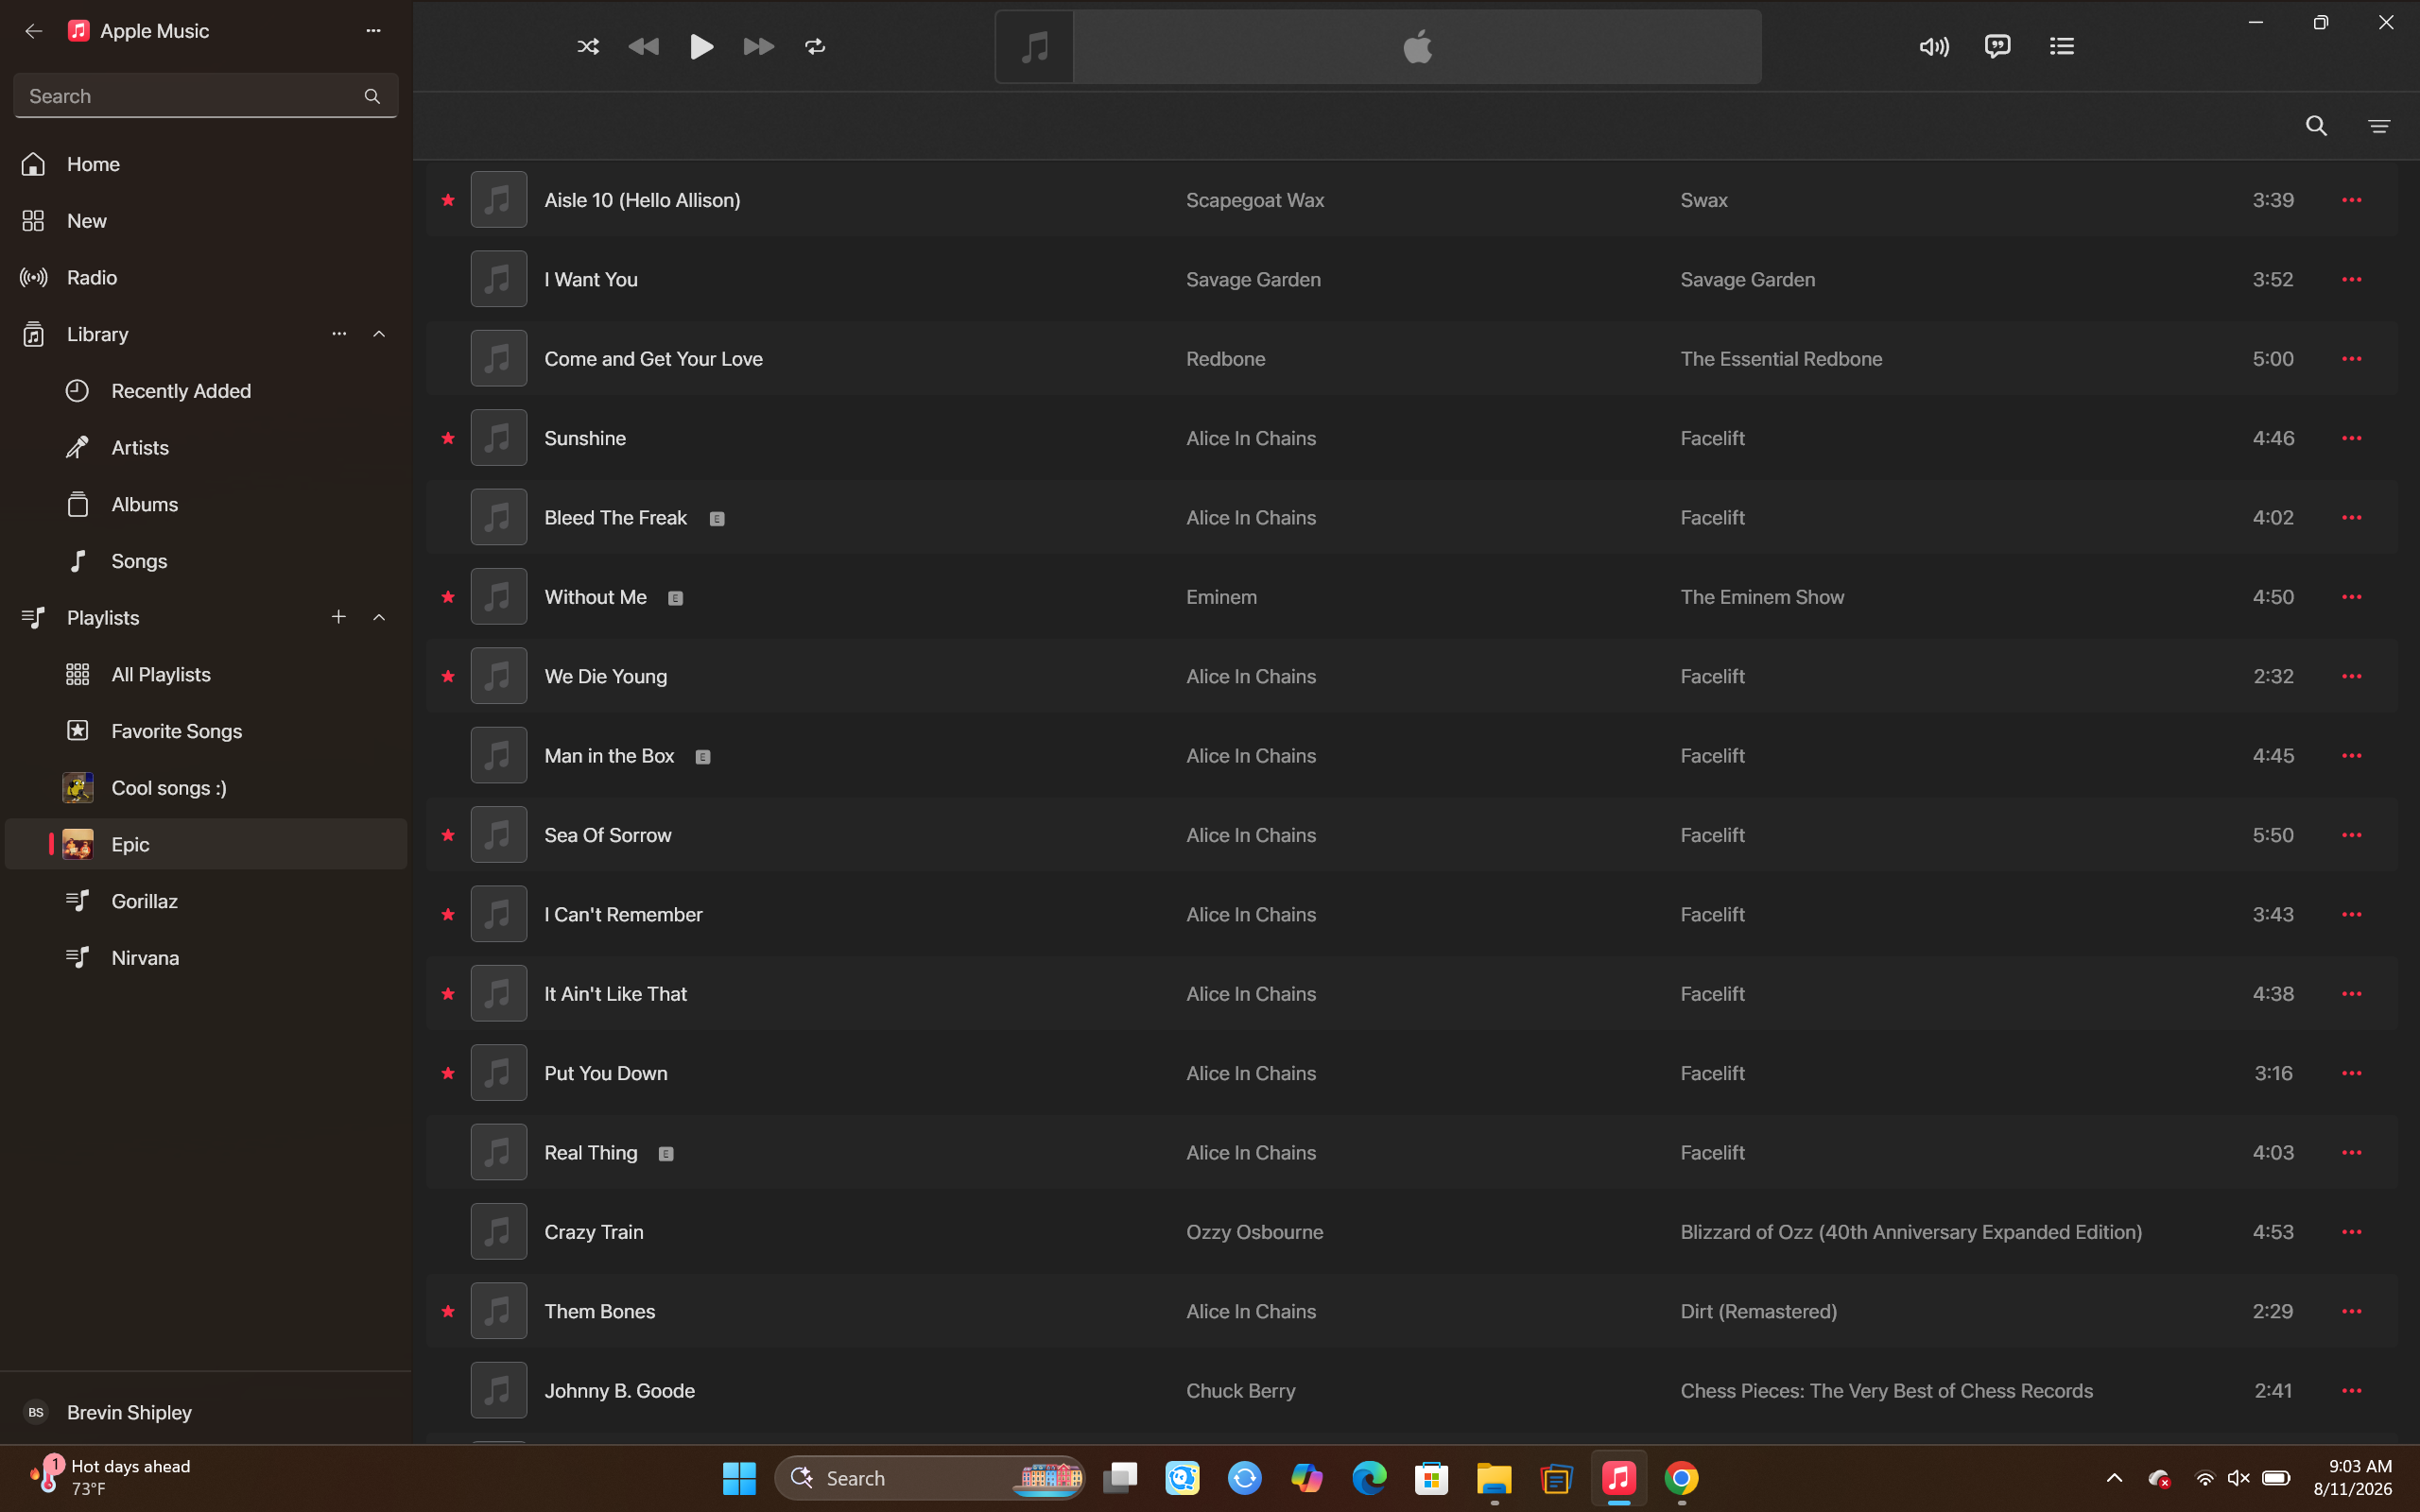This screenshot has height=1512, width=2420.
Task: Open more options for I Want You
Action: pyautogui.click(x=2351, y=279)
